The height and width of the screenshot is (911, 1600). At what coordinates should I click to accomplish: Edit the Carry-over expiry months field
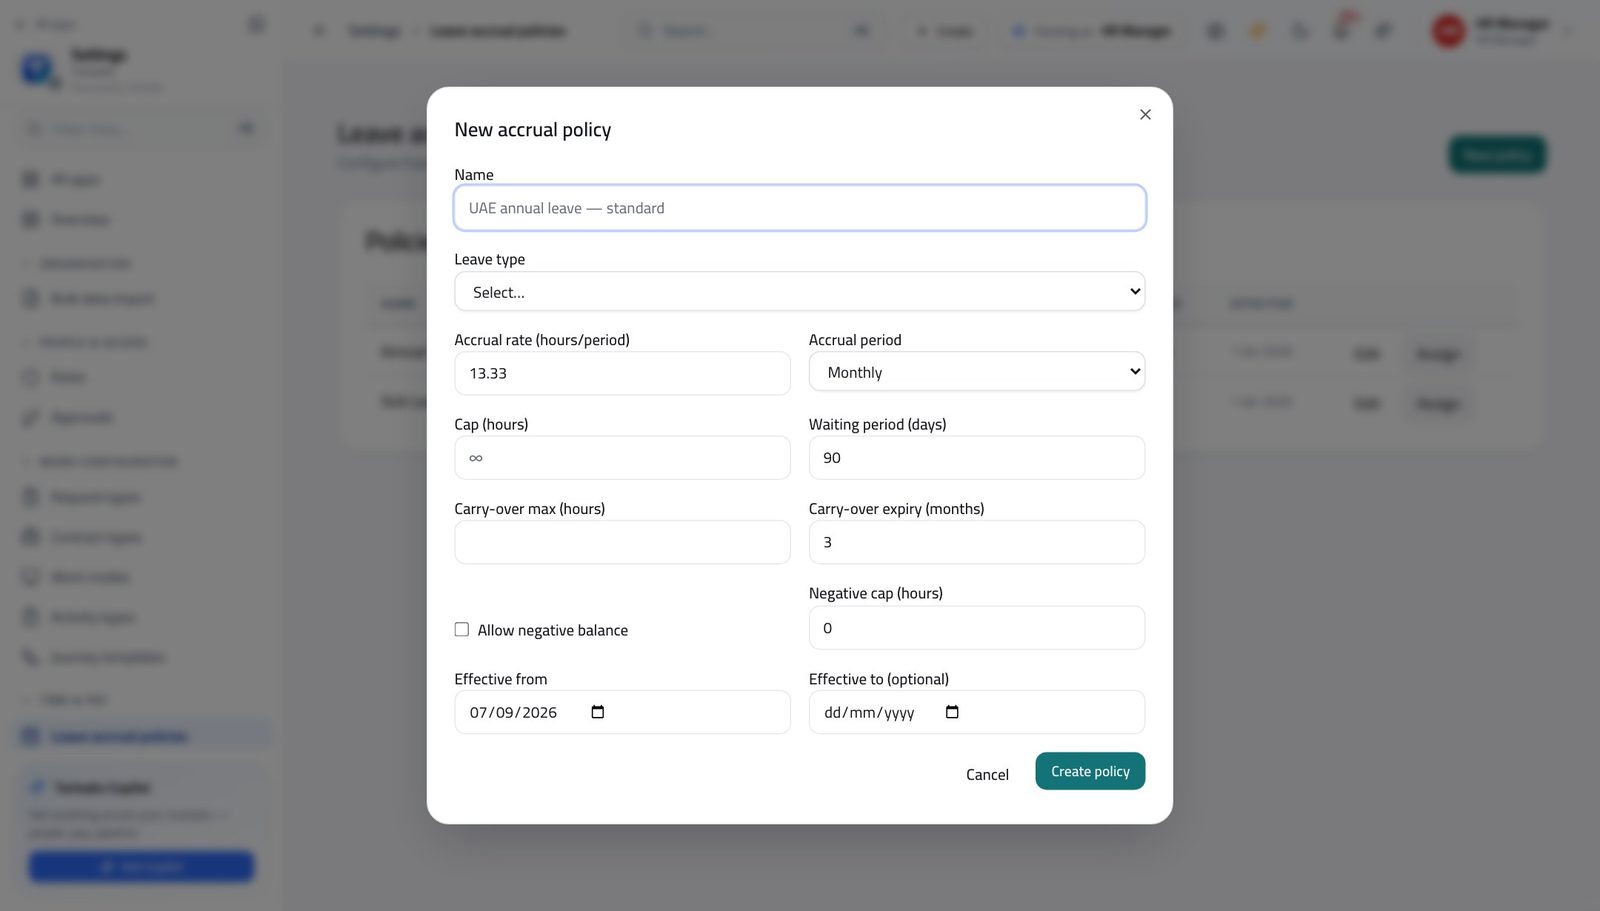(x=977, y=542)
